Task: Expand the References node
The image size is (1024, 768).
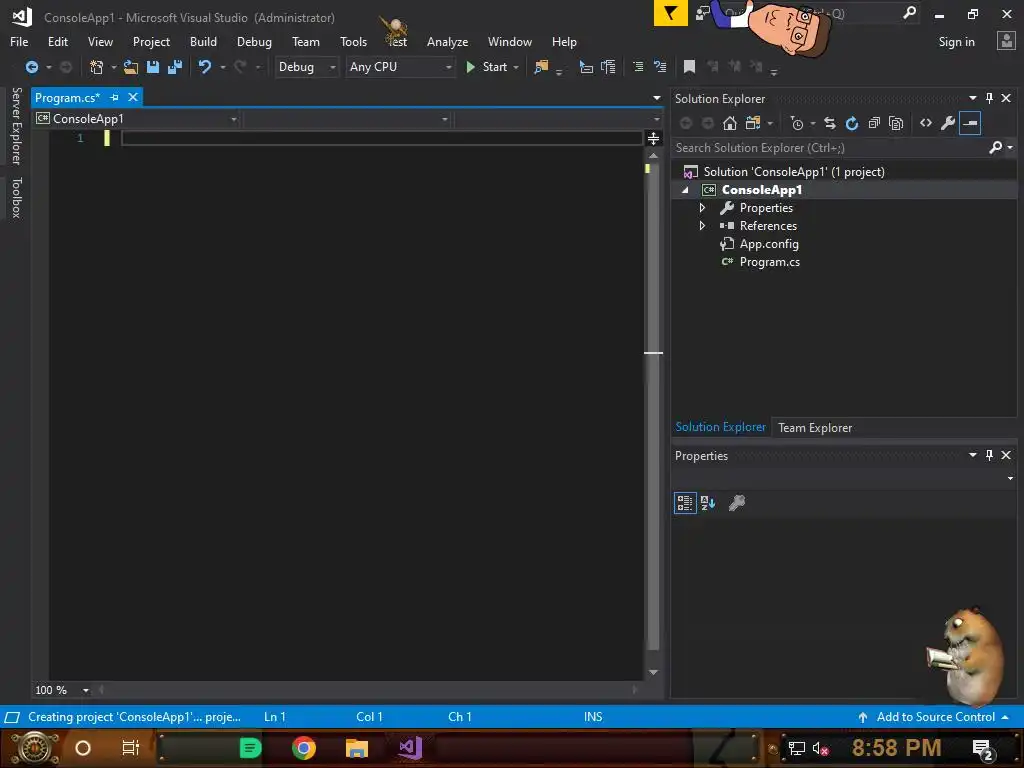Action: click(x=703, y=225)
